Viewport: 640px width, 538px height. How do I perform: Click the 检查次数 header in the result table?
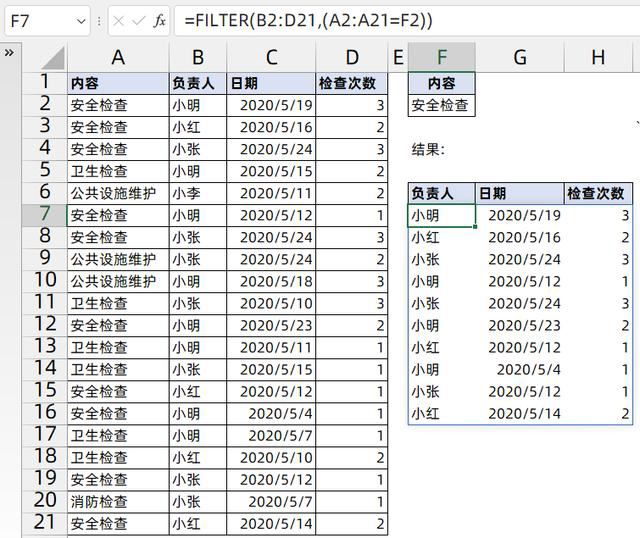[x=596, y=193]
